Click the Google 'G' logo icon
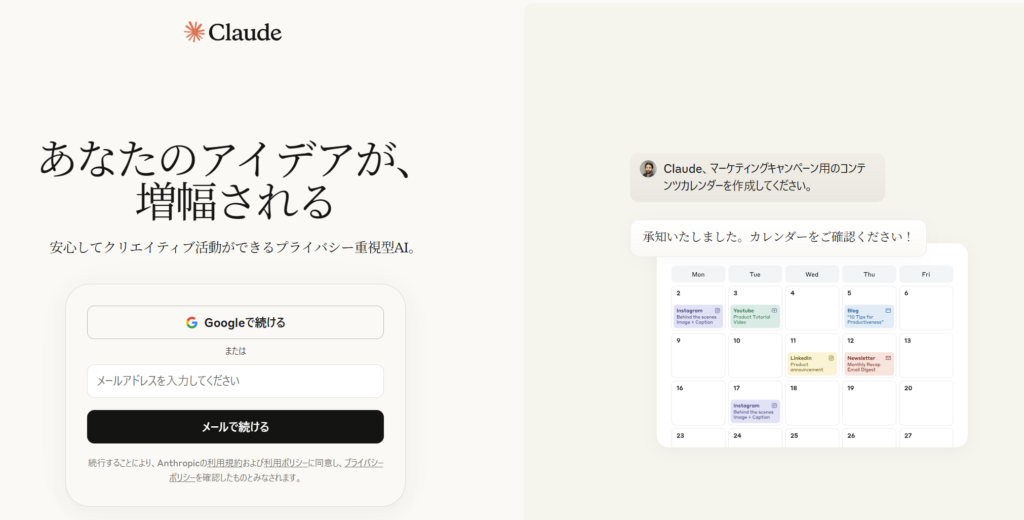The image size is (1024, 520). coord(191,323)
